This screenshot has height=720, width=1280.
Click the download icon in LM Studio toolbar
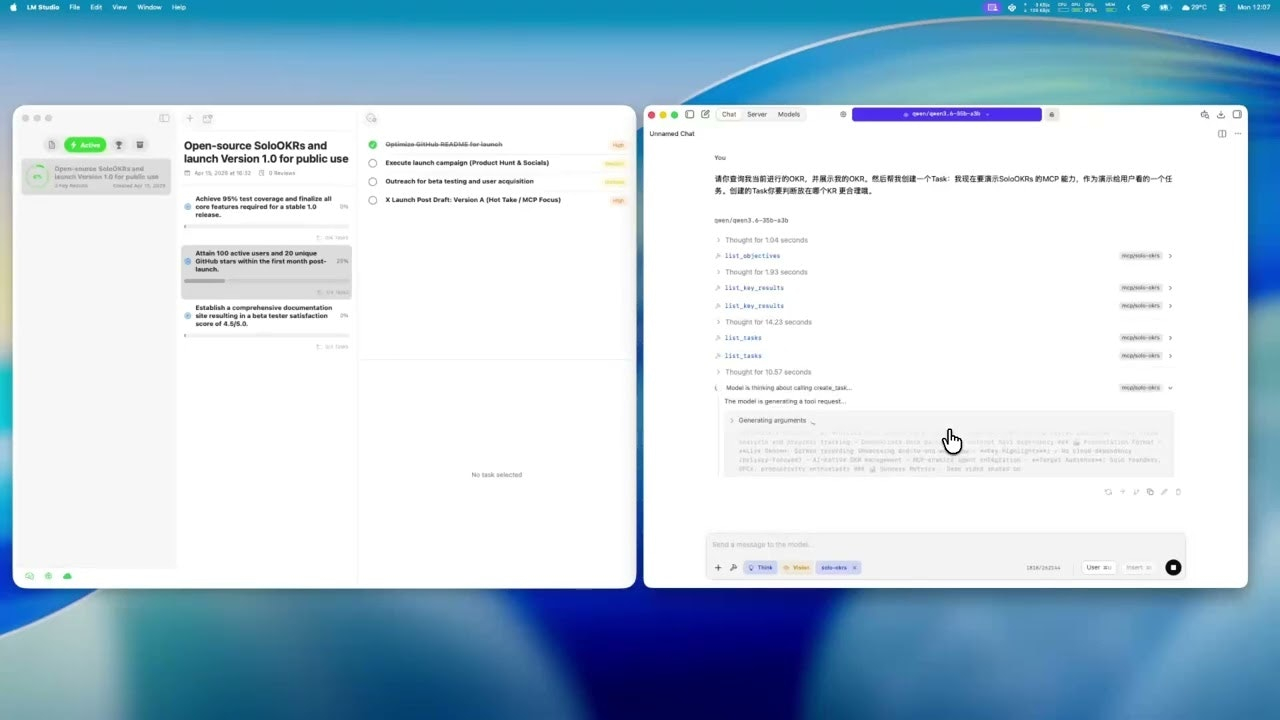(1221, 115)
